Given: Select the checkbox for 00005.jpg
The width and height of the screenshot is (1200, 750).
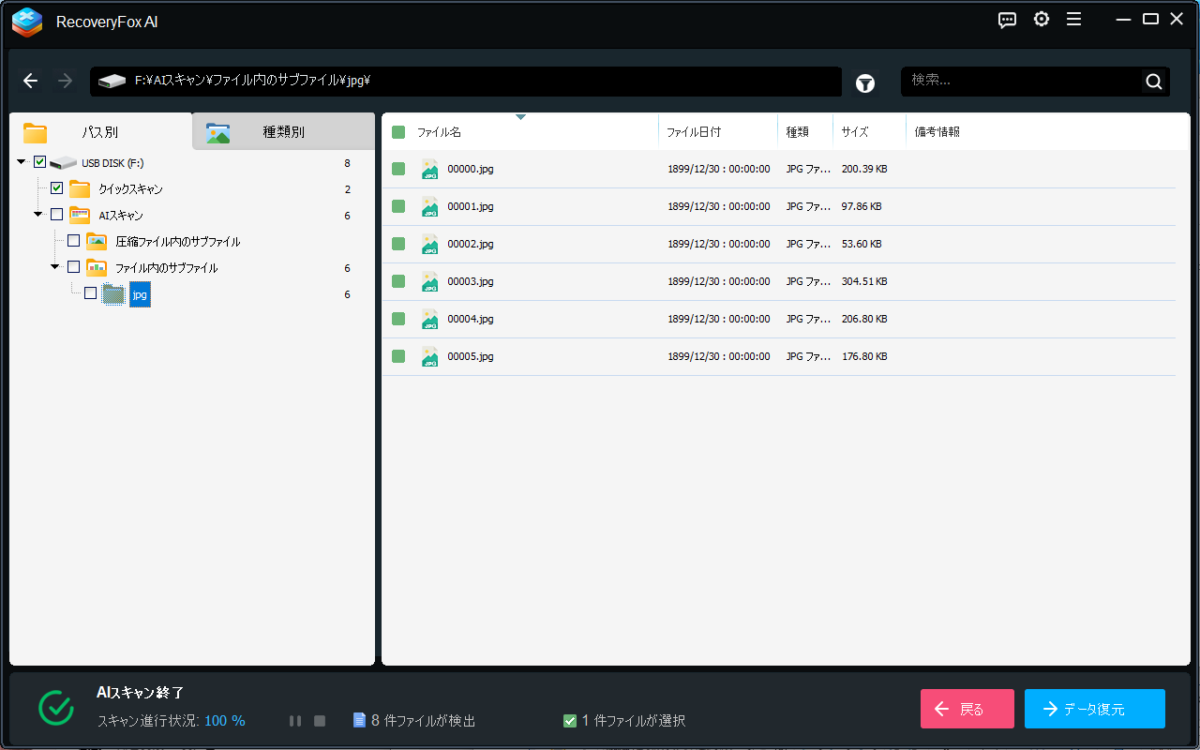Looking at the screenshot, I should (x=398, y=356).
